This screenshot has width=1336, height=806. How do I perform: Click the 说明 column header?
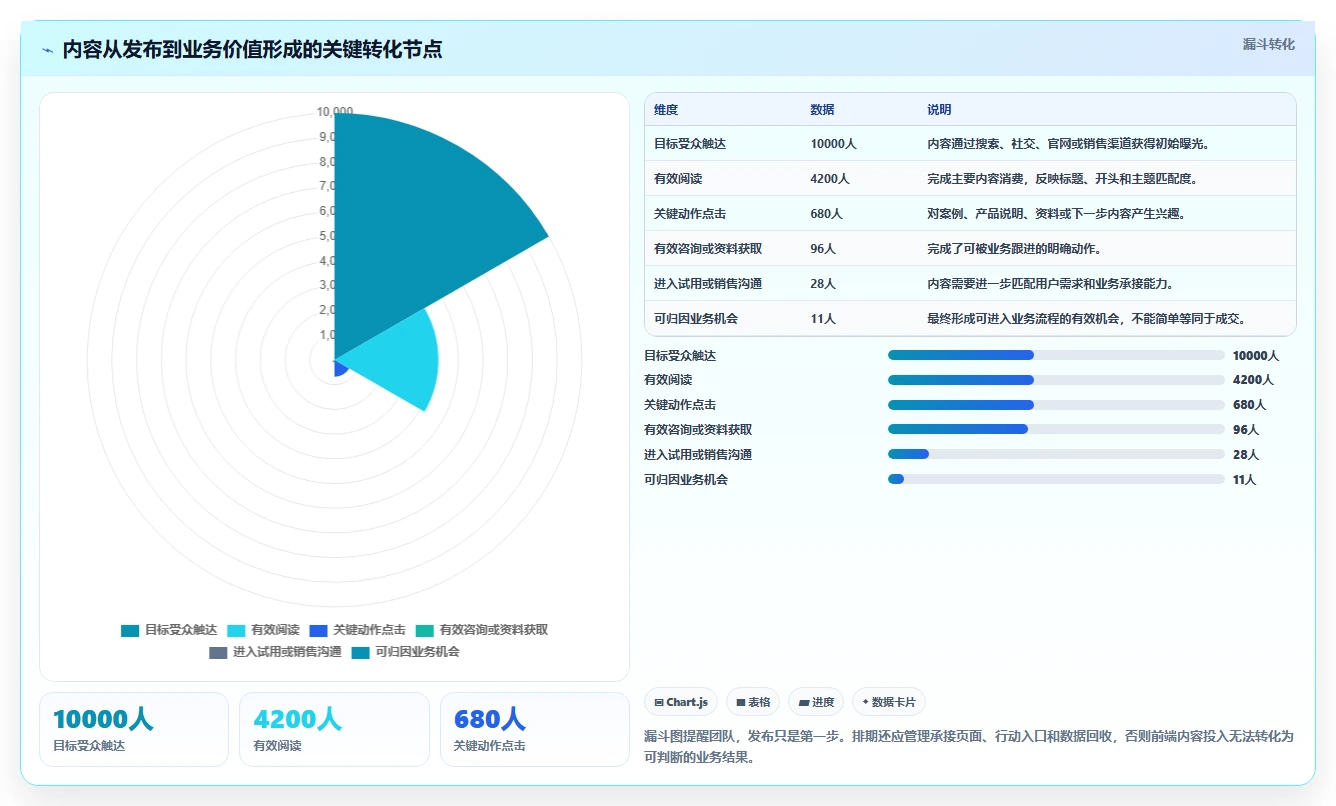pos(939,110)
